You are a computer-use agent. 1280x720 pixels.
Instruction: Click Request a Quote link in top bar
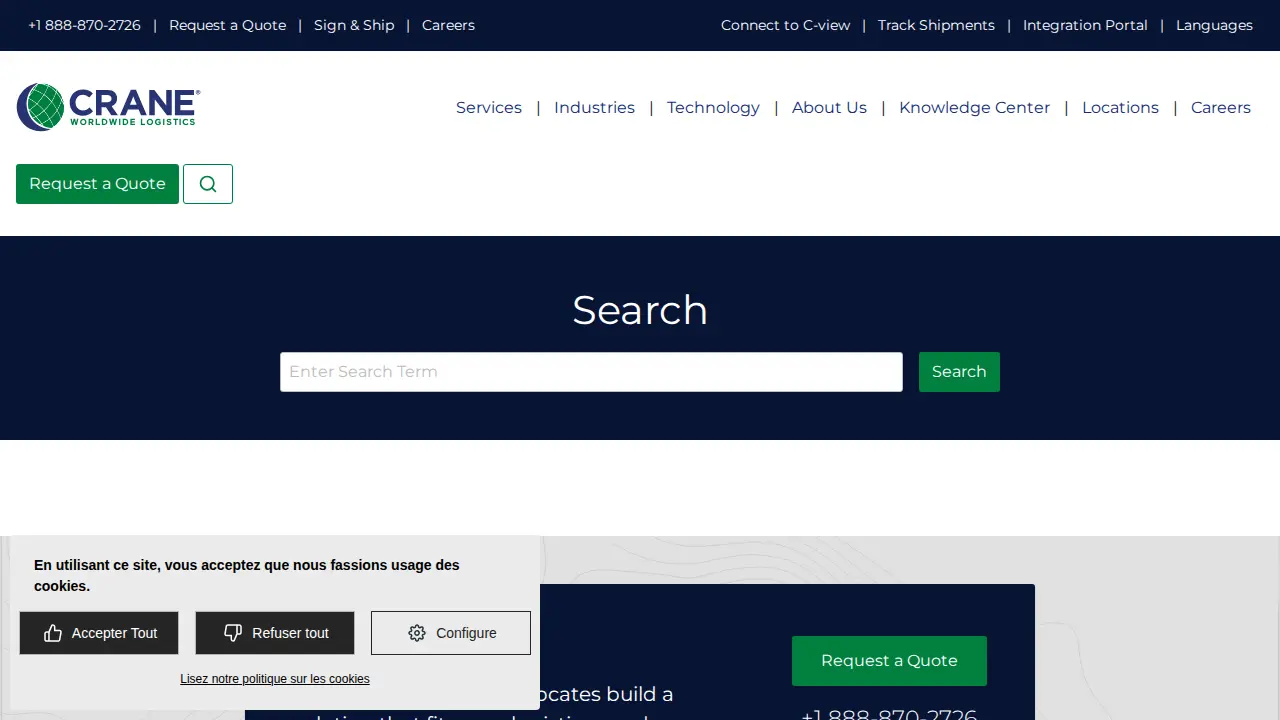227,25
